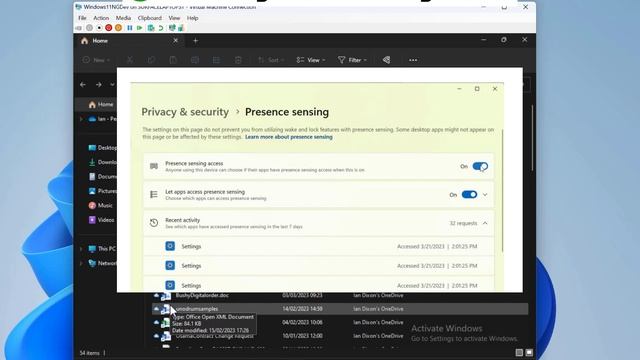Image resolution: width=640 pixels, height=360 pixels.
Task: Open the File menu of Virtual Machine Connection
Action: click(82, 18)
